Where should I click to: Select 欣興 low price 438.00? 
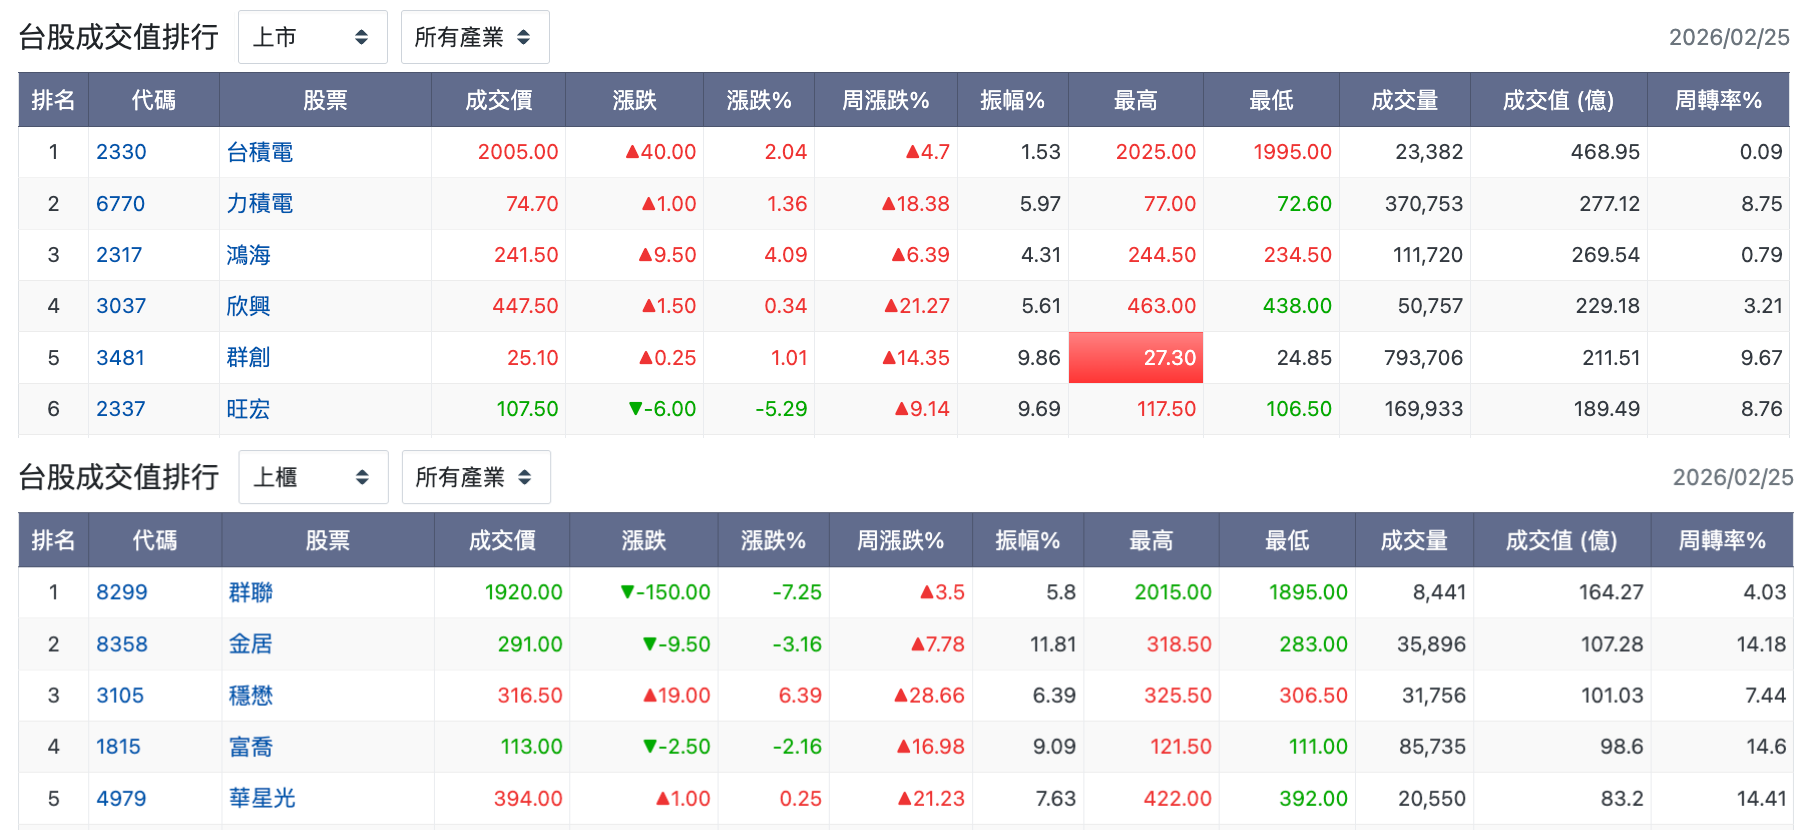point(1297,306)
